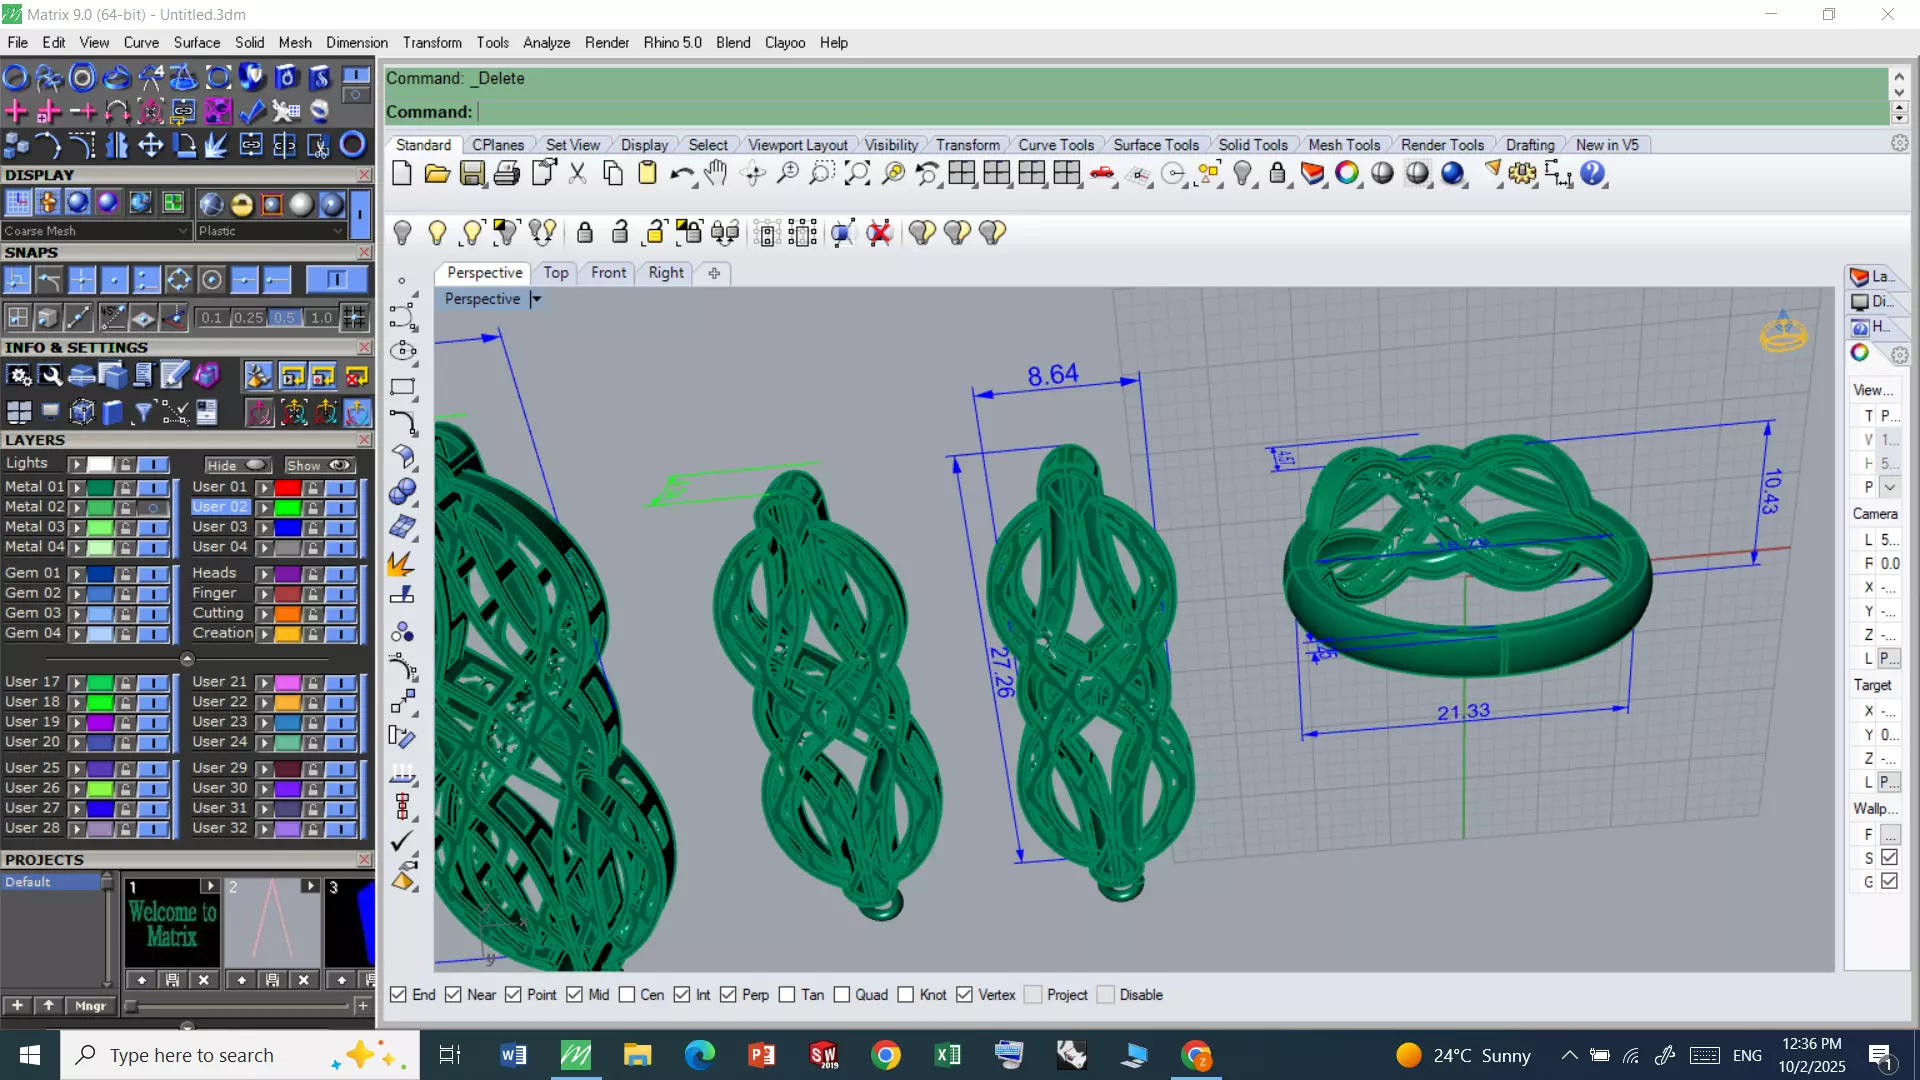Expand the Lights layer arrow

[76, 464]
